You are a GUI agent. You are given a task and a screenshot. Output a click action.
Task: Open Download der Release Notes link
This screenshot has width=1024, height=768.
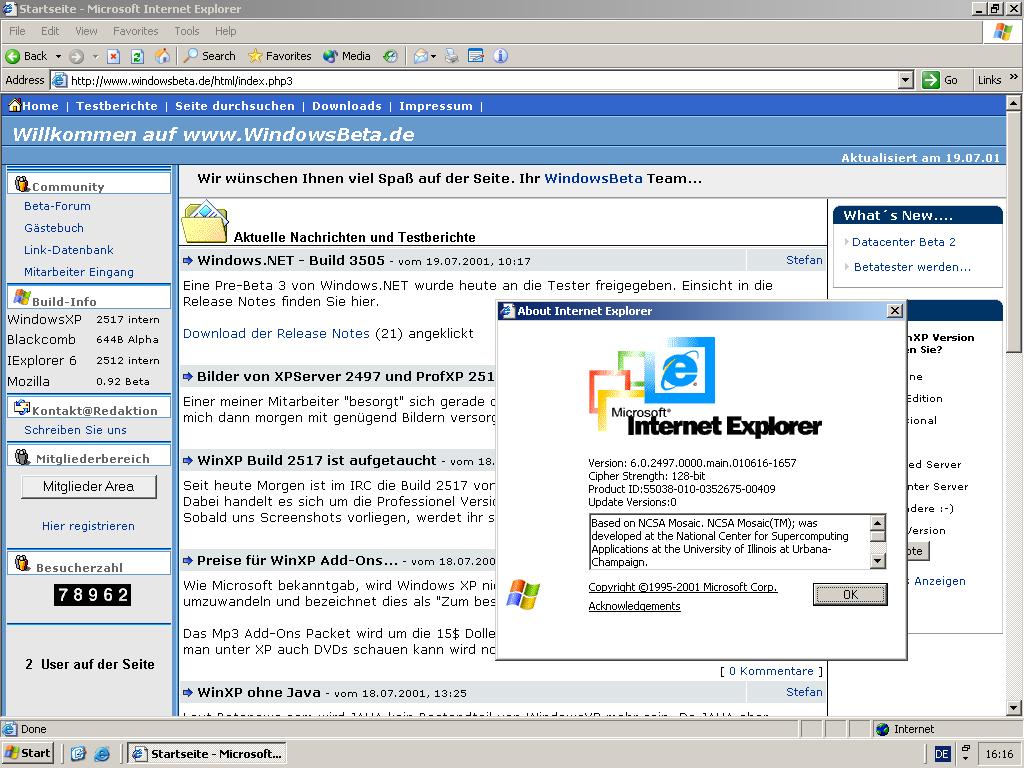(x=276, y=334)
